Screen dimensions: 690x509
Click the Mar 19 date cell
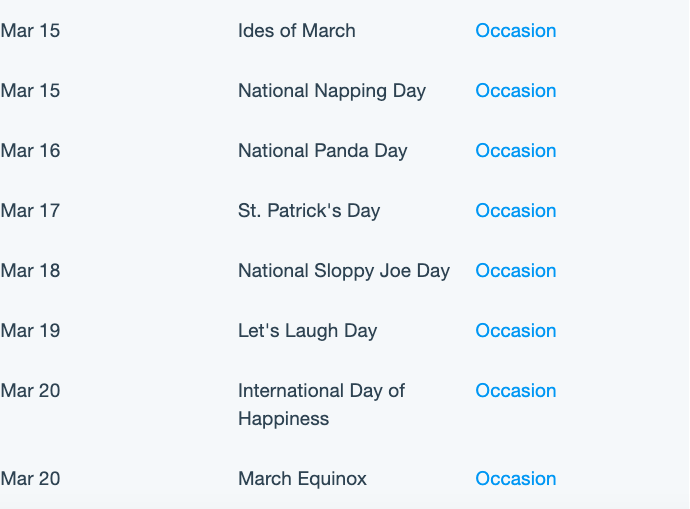coord(30,330)
